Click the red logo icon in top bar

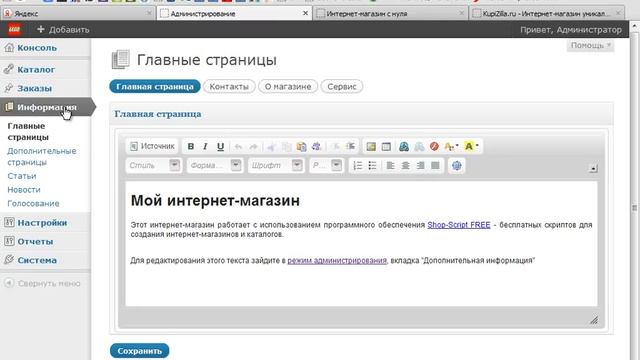pos(14,29)
